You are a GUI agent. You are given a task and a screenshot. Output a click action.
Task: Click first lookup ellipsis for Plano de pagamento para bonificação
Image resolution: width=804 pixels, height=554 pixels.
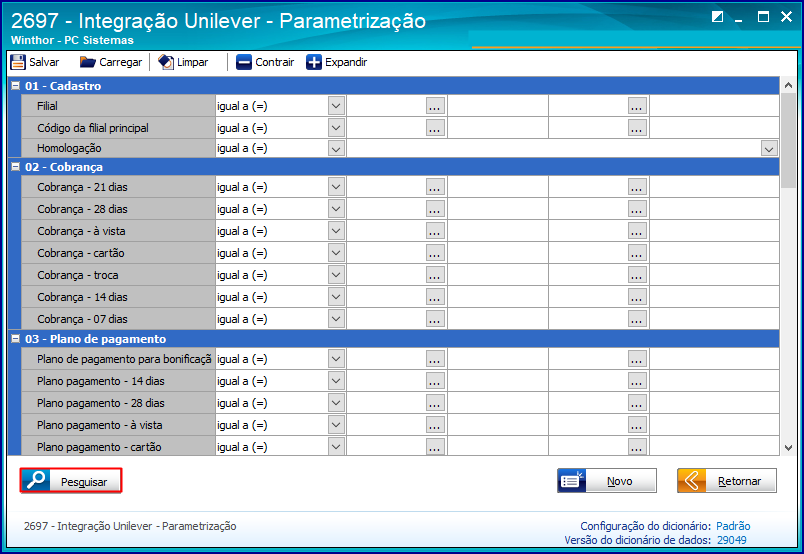point(435,359)
